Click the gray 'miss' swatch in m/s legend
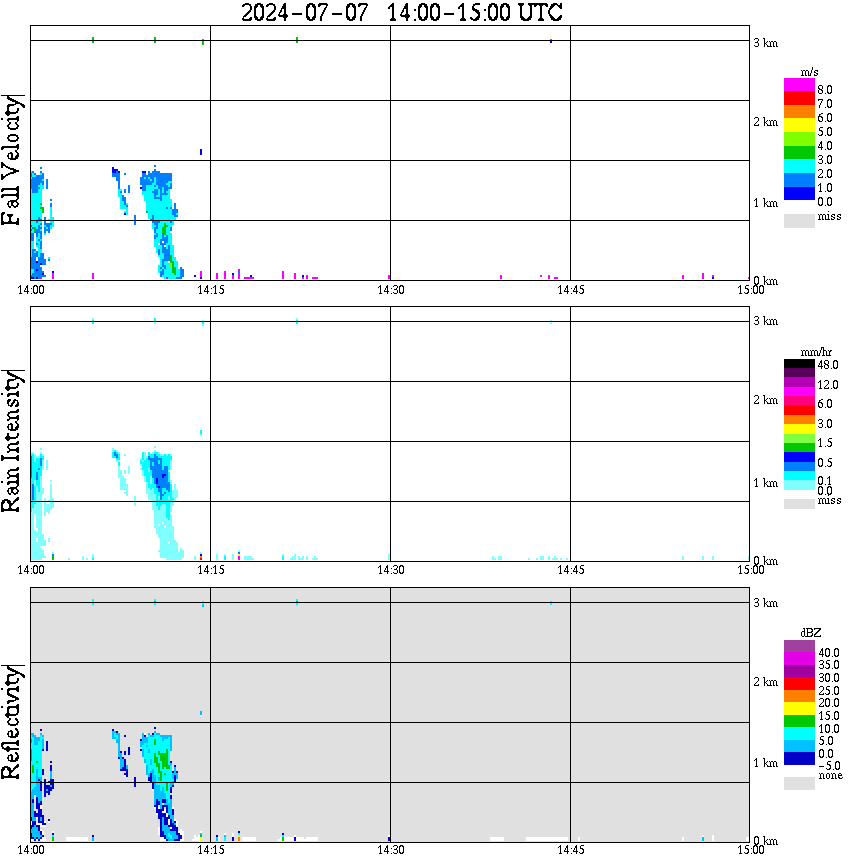850x868 pixels. [x=799, y=221]
